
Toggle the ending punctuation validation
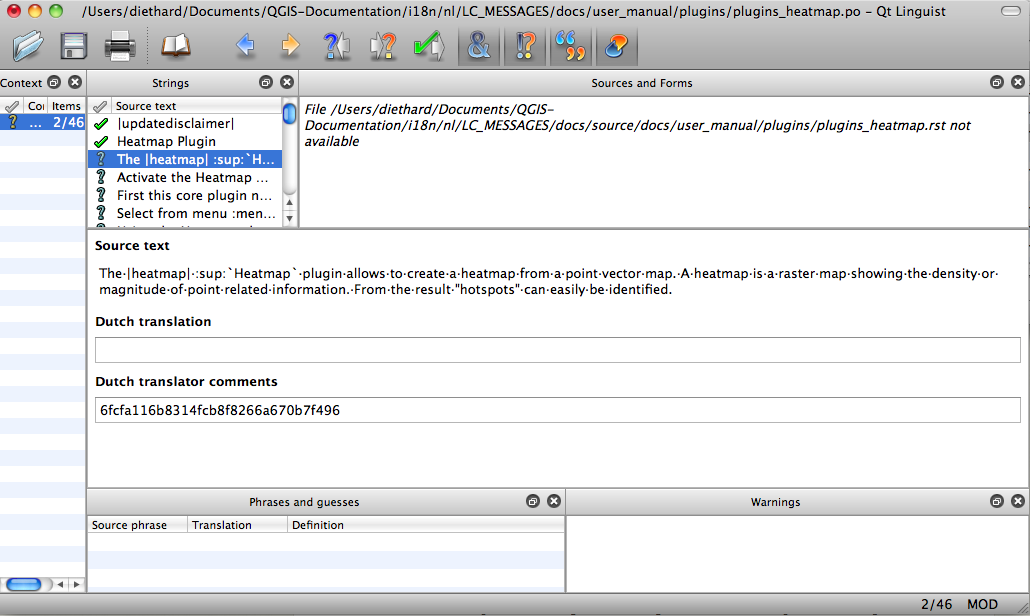pyautogui.click(x=525, y=45)
